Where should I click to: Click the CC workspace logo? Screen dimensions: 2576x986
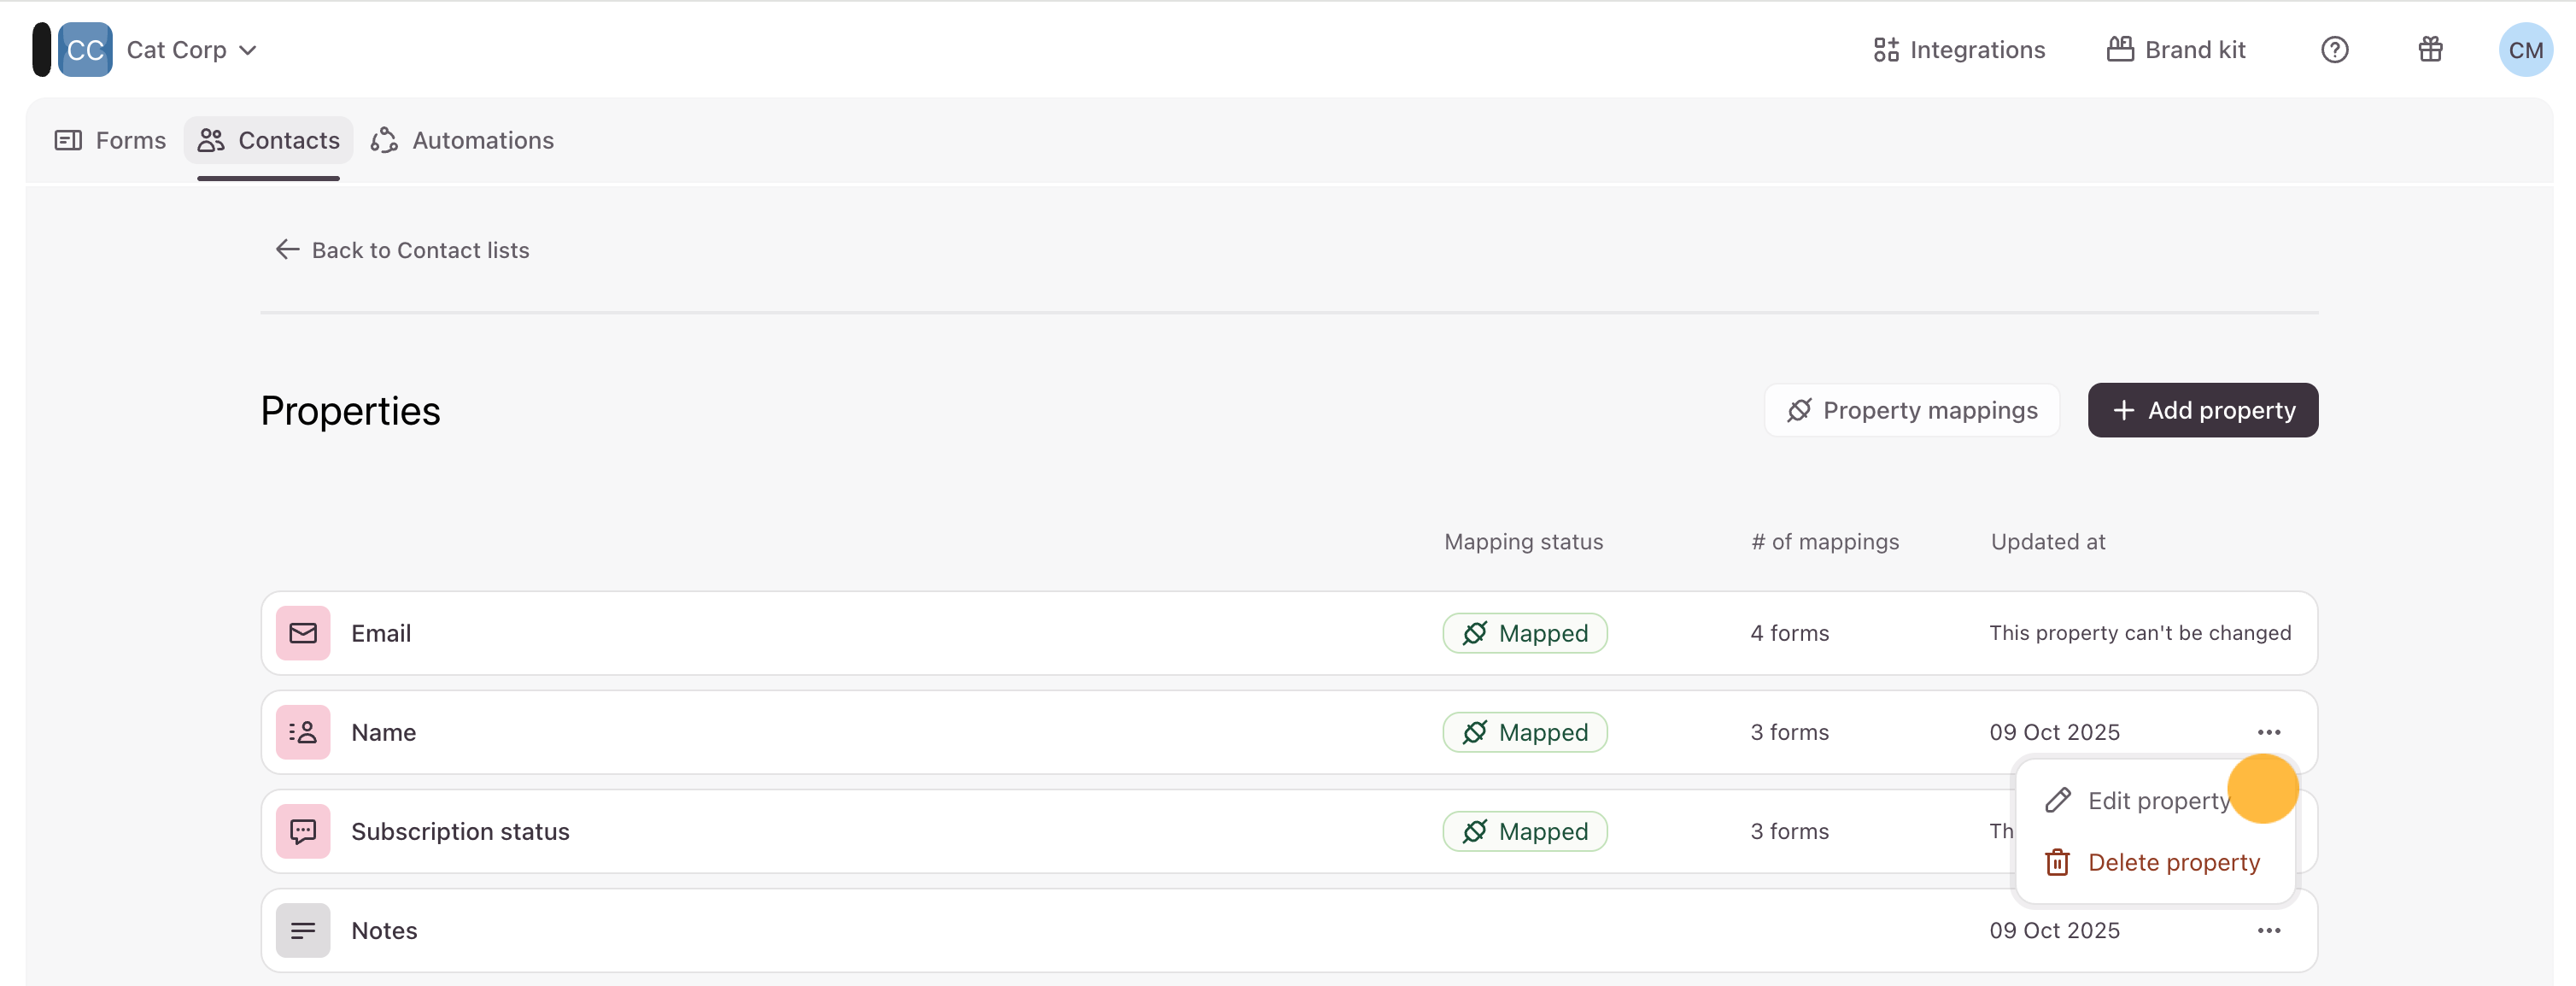coord(85,50)
